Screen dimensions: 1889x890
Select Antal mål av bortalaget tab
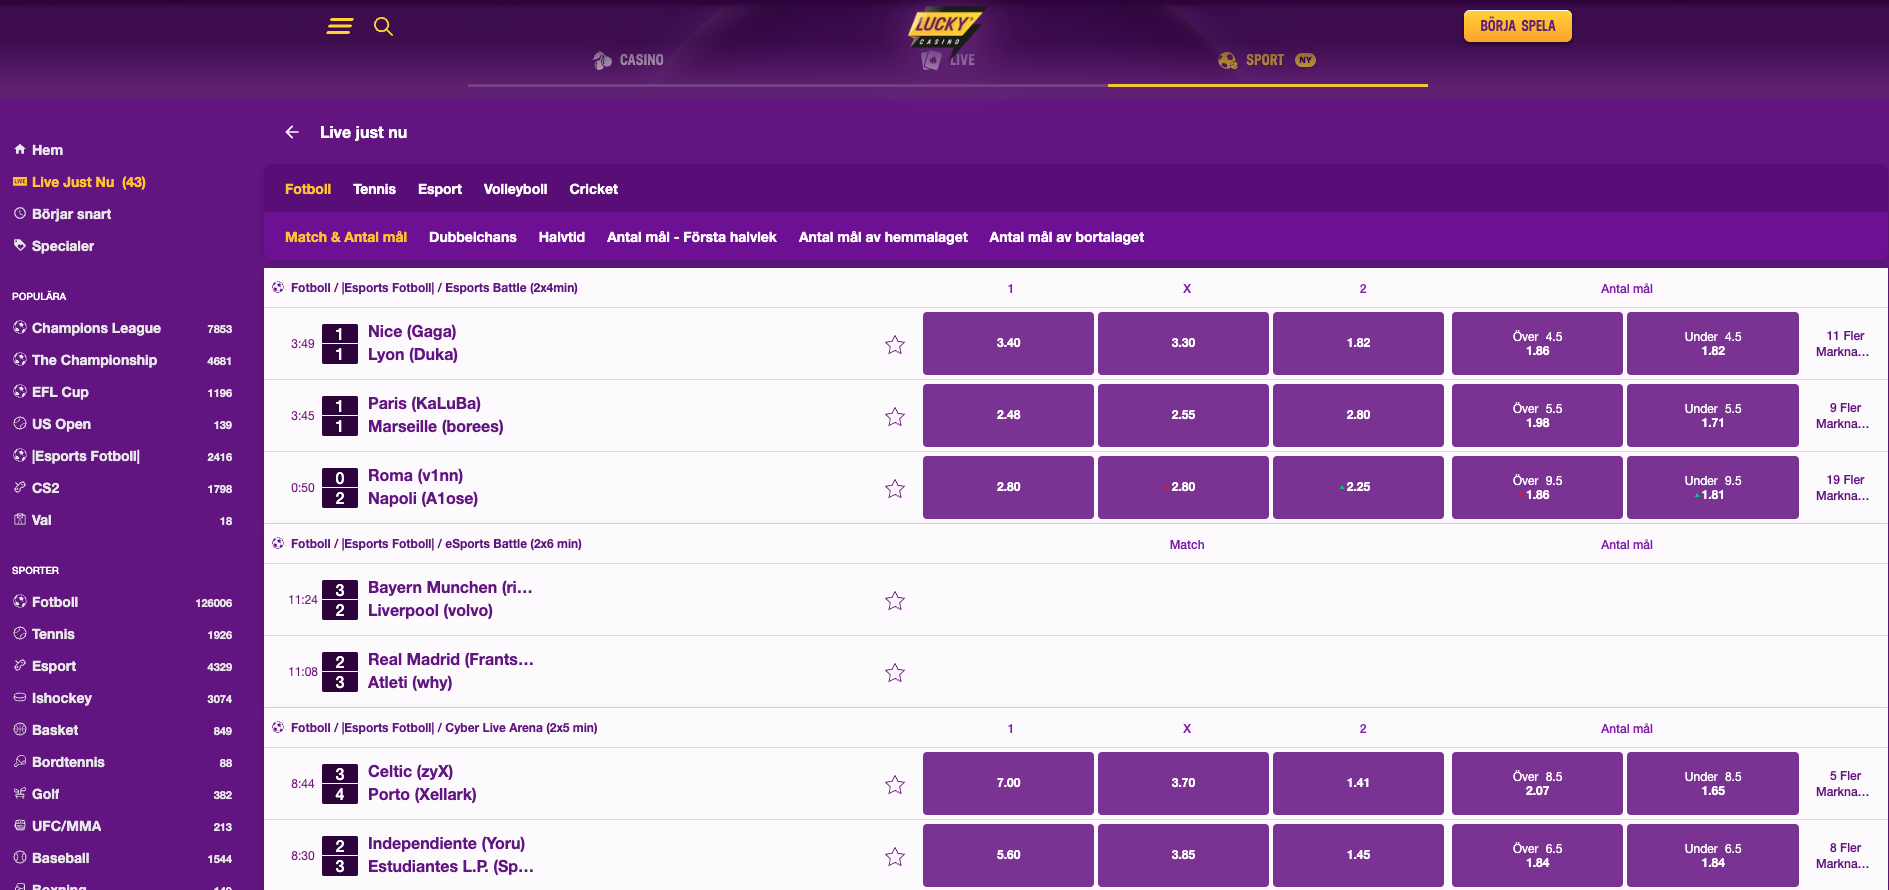point(1067,237)
